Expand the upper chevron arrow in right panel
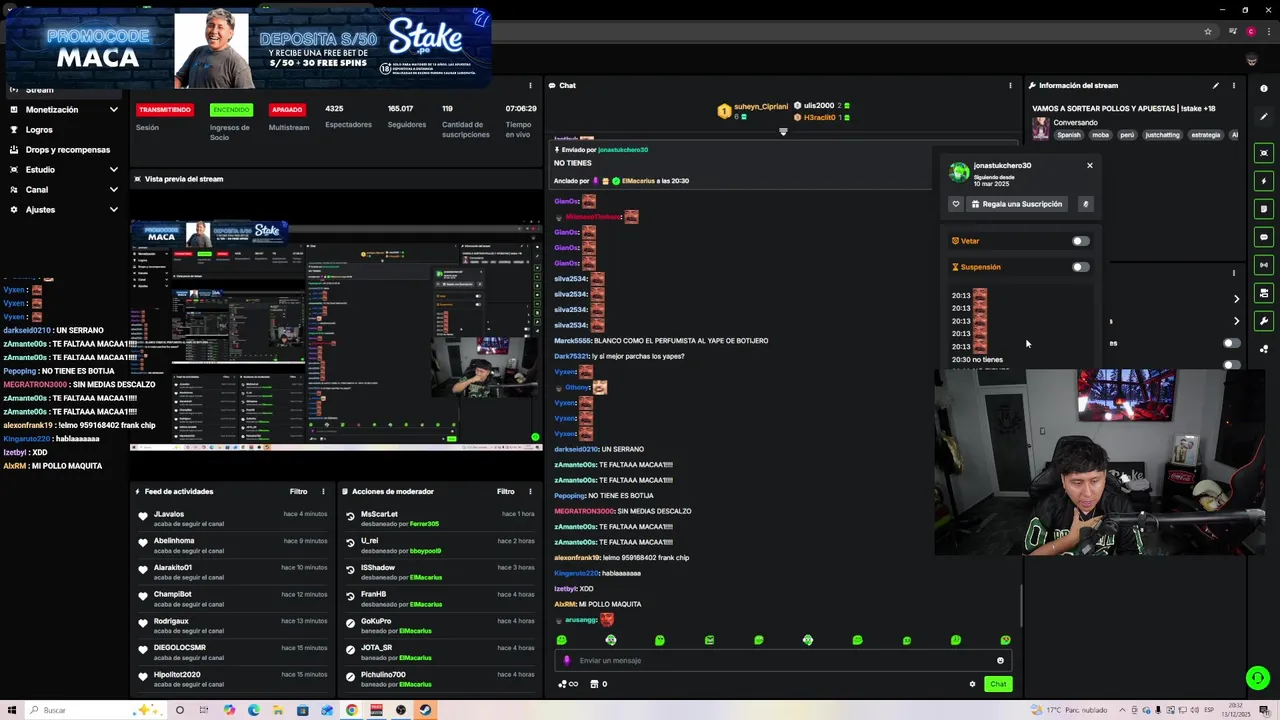The image size is (1280, 720). click(x=1236, y=299)
